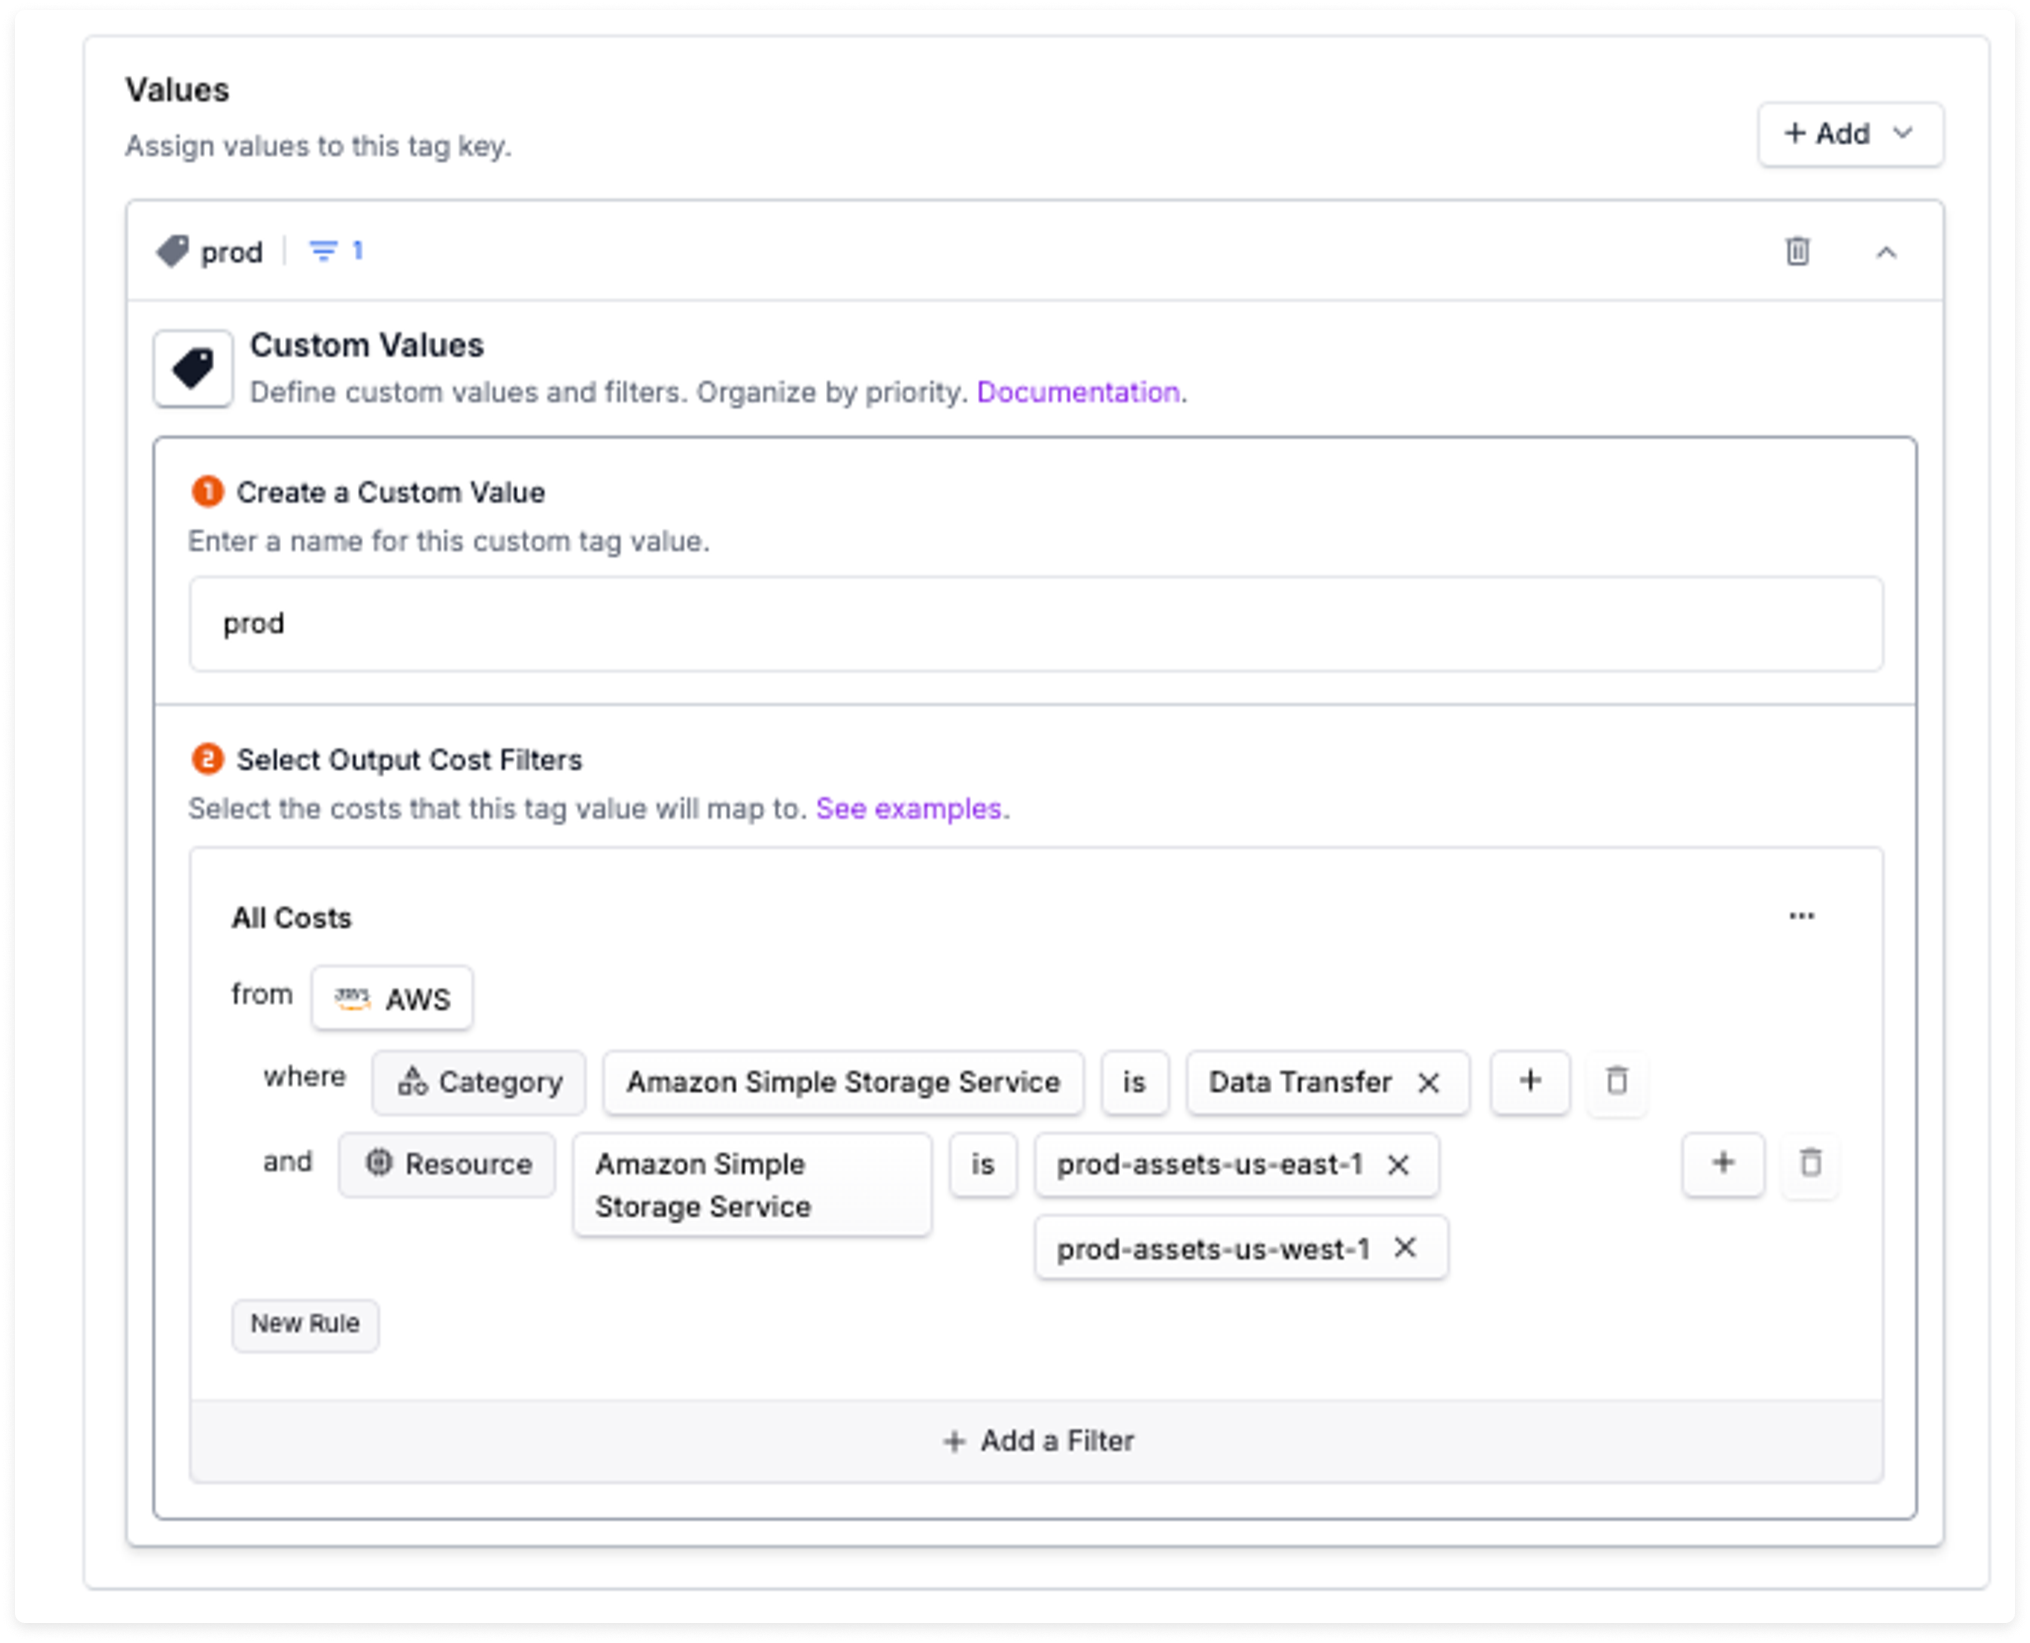Remove prod-assets-us-west-1 value
The image size is (2030, 1643).
pyautogui.click(x=1405, y=1247)
